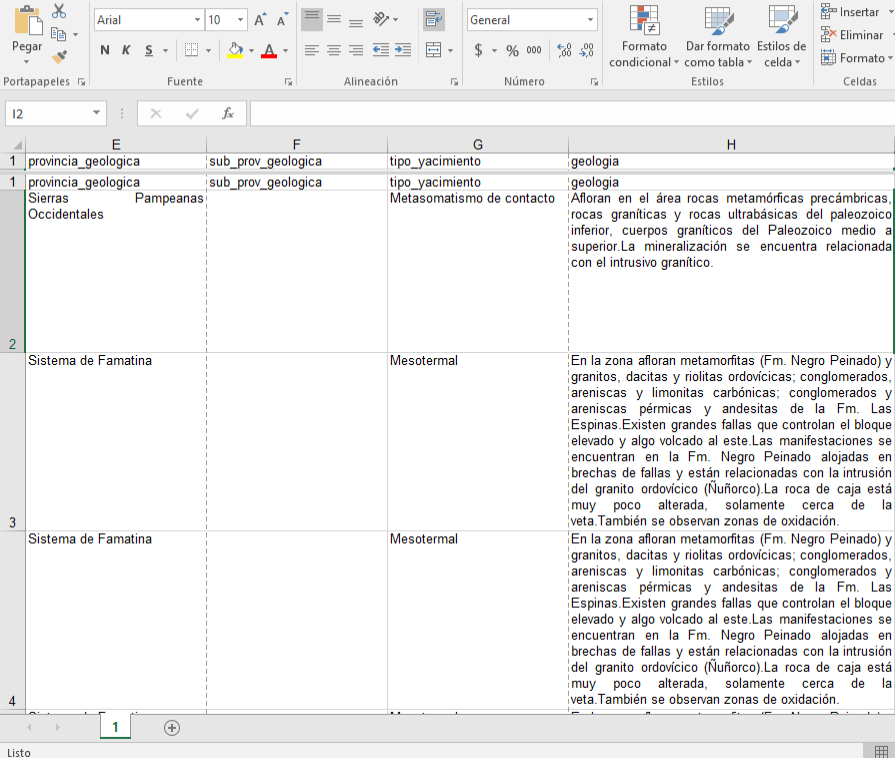Apply the 000 thousands separator style
This screenshot has height=758, width=895.
(x=534, y=50)
